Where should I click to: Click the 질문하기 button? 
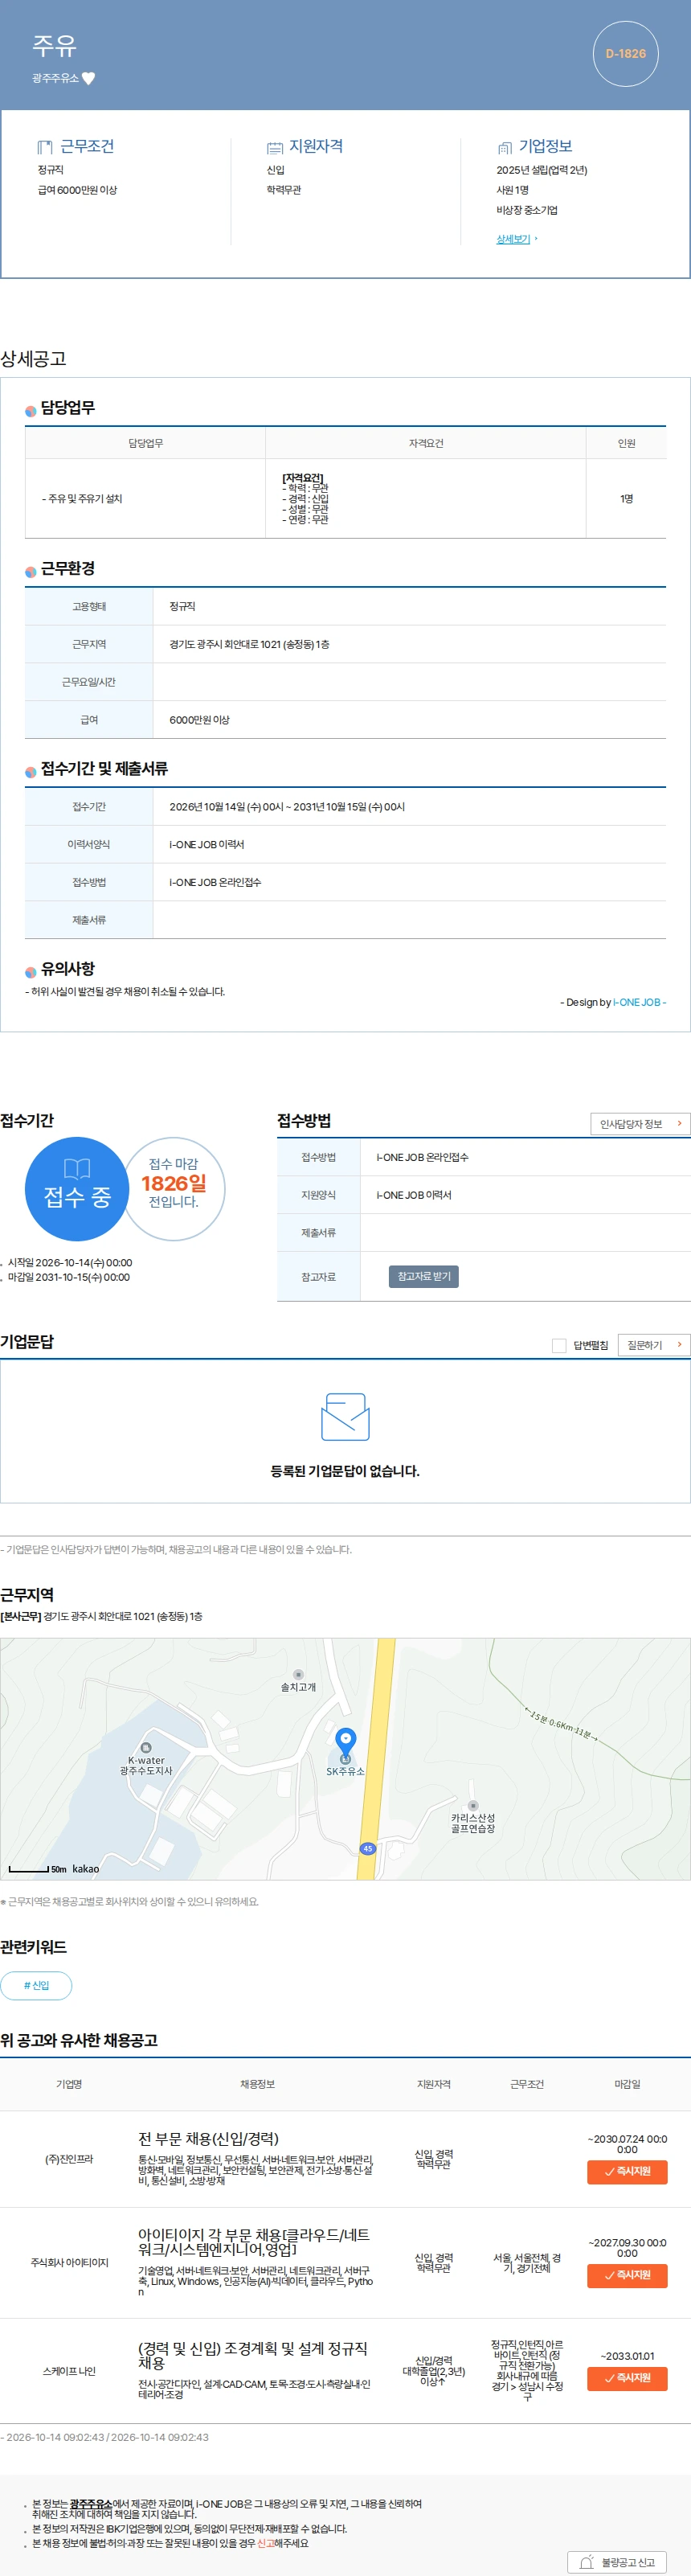click(x=654, y=1345)
